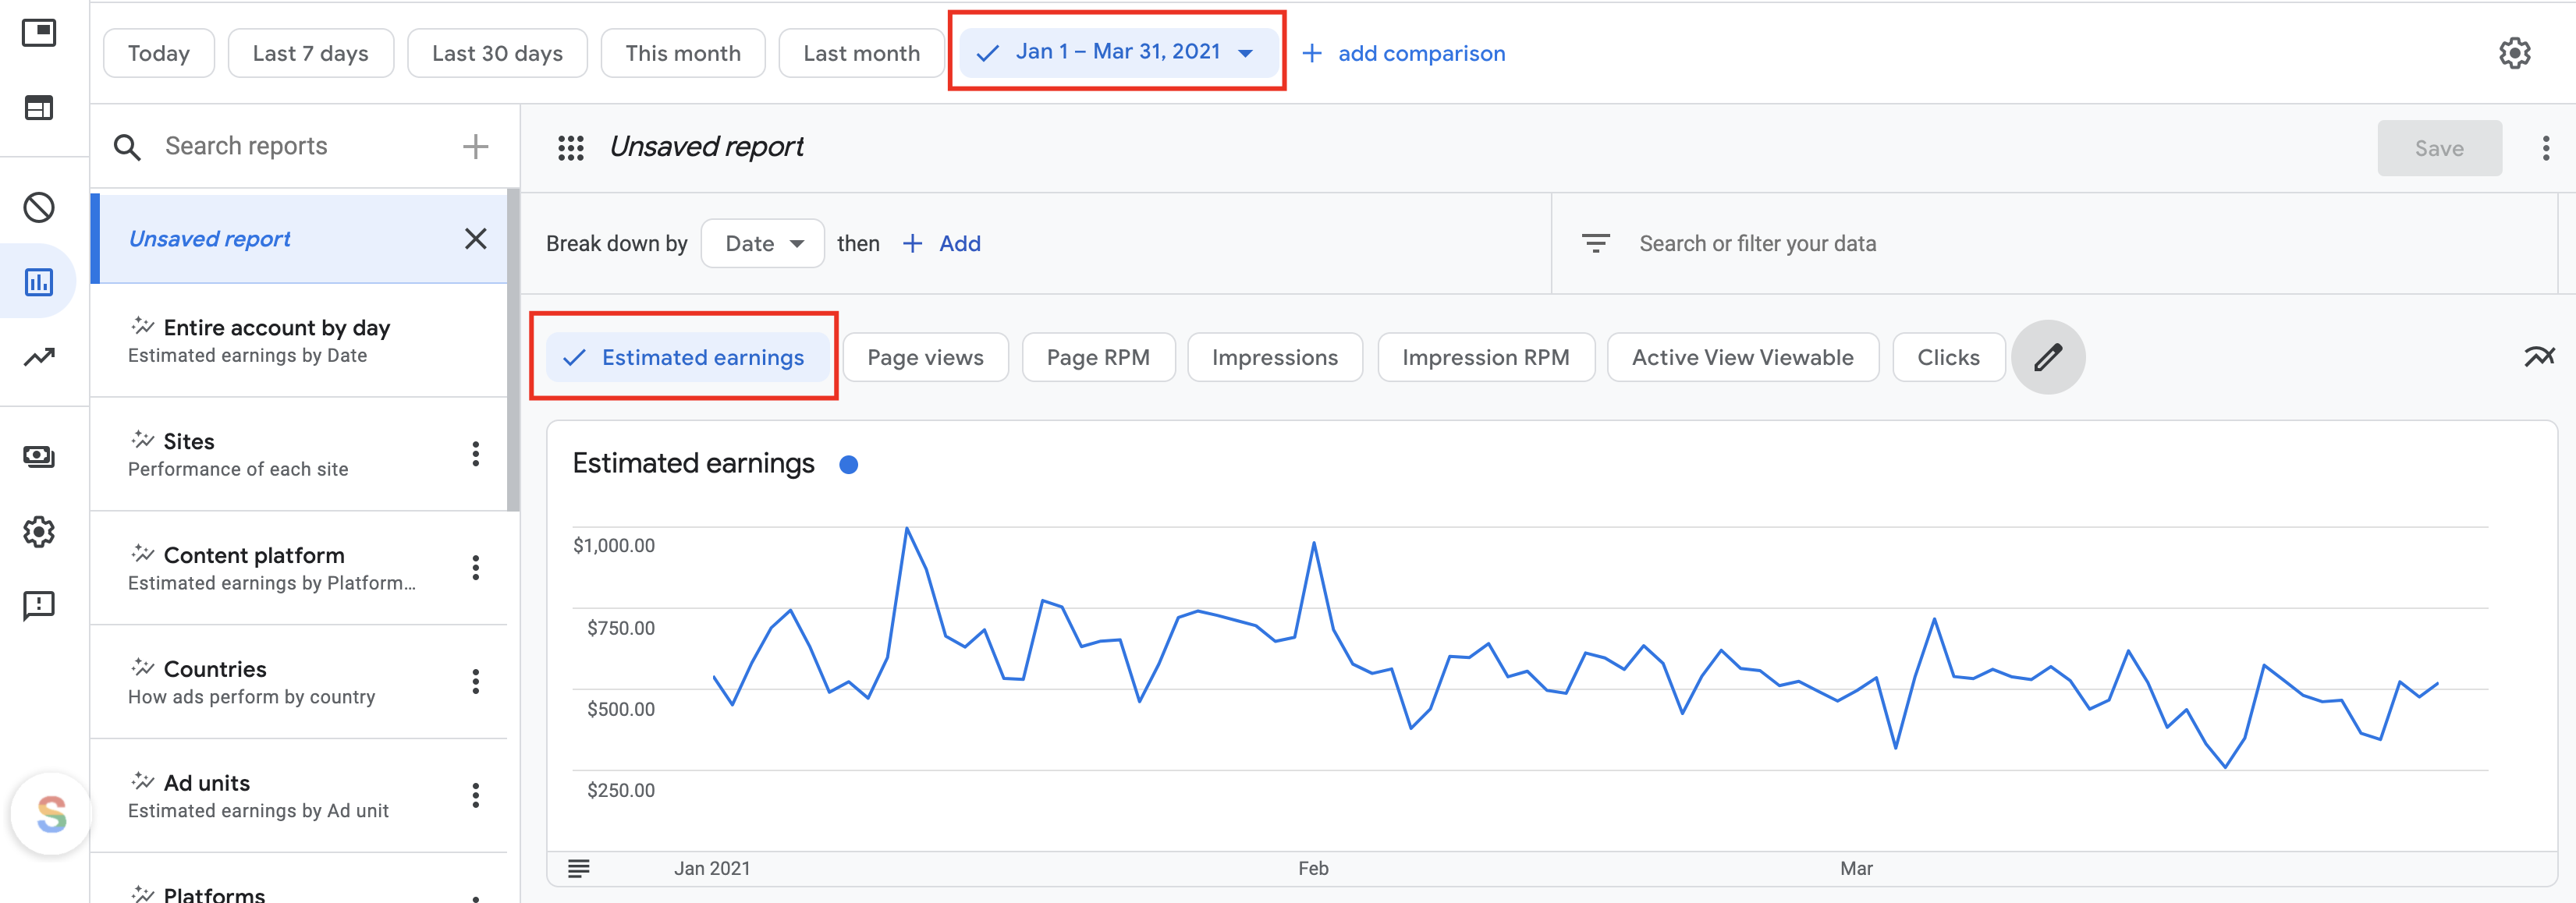Image resolution: width=2576 pixels, height=903 pixels.
Task: Open settings gear at top right
Action: click(2514, 53)
